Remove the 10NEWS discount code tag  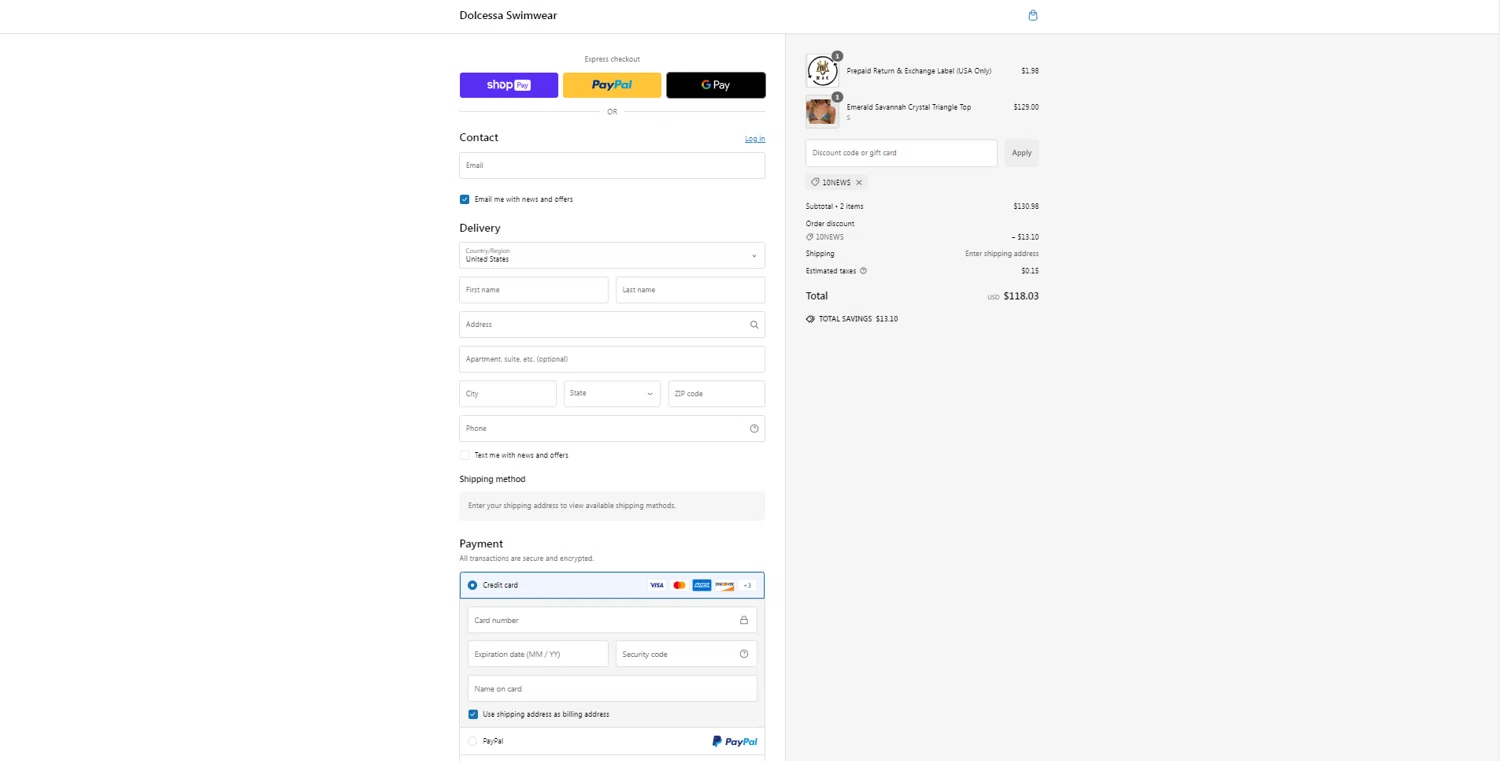(859, 183)
